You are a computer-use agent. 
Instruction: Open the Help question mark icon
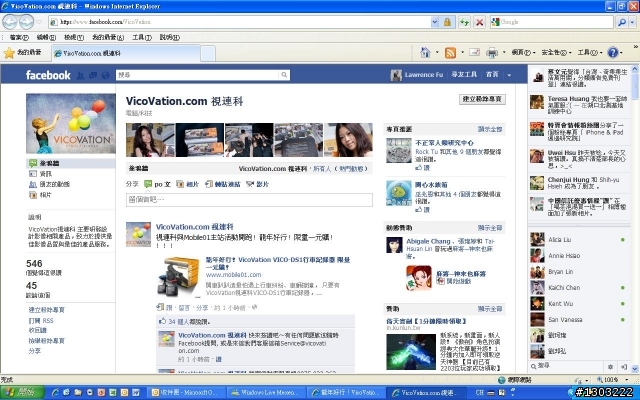click(613, 52)
